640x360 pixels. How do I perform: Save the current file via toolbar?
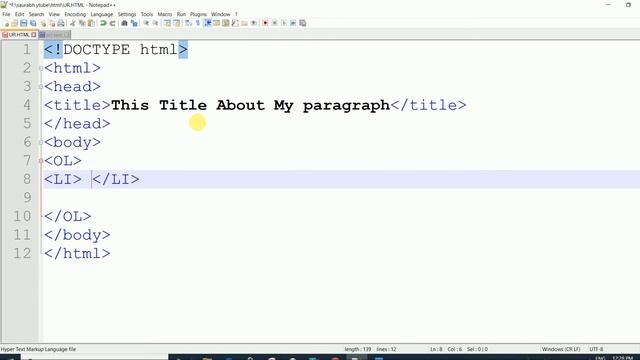coord(23,23)
